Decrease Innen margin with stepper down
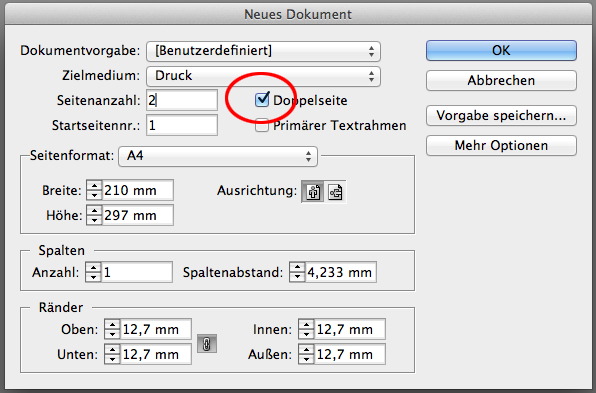 point(306,334)
